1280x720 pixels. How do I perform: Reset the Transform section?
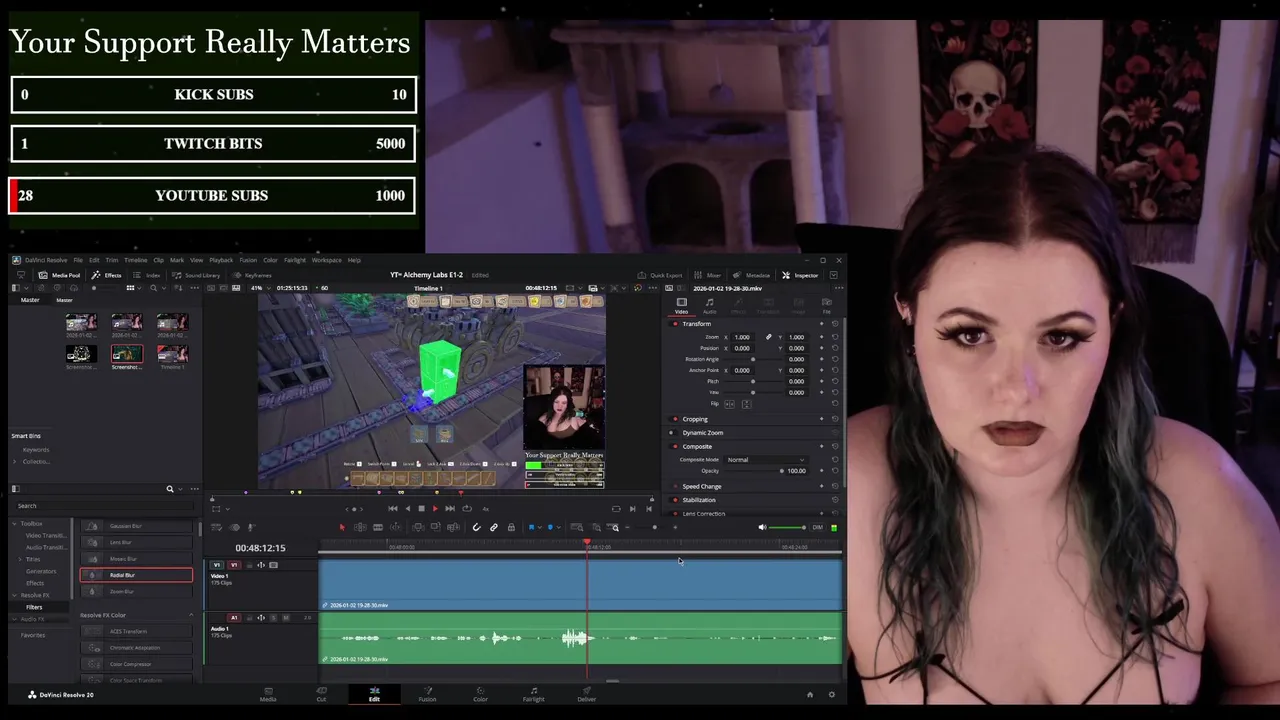835,323
